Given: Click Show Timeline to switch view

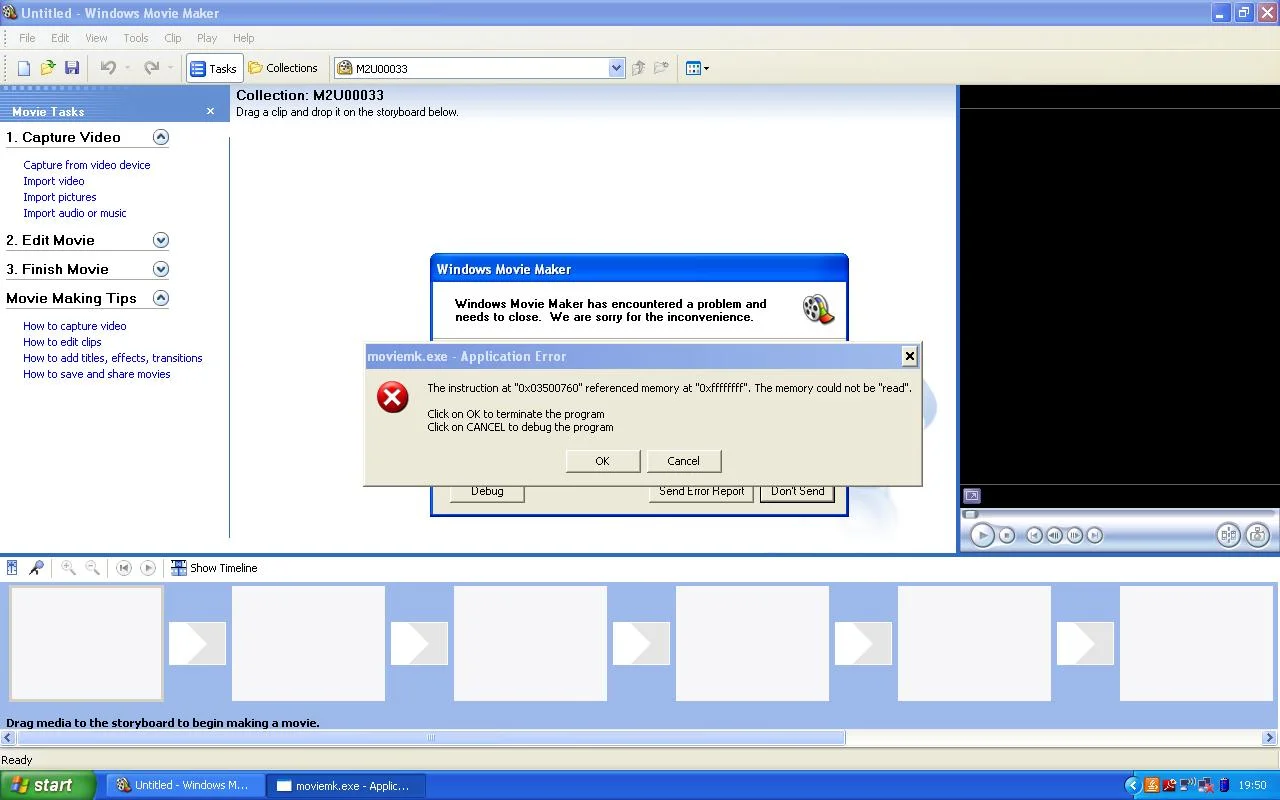Looking at the screenshot, I should (214, 568).
